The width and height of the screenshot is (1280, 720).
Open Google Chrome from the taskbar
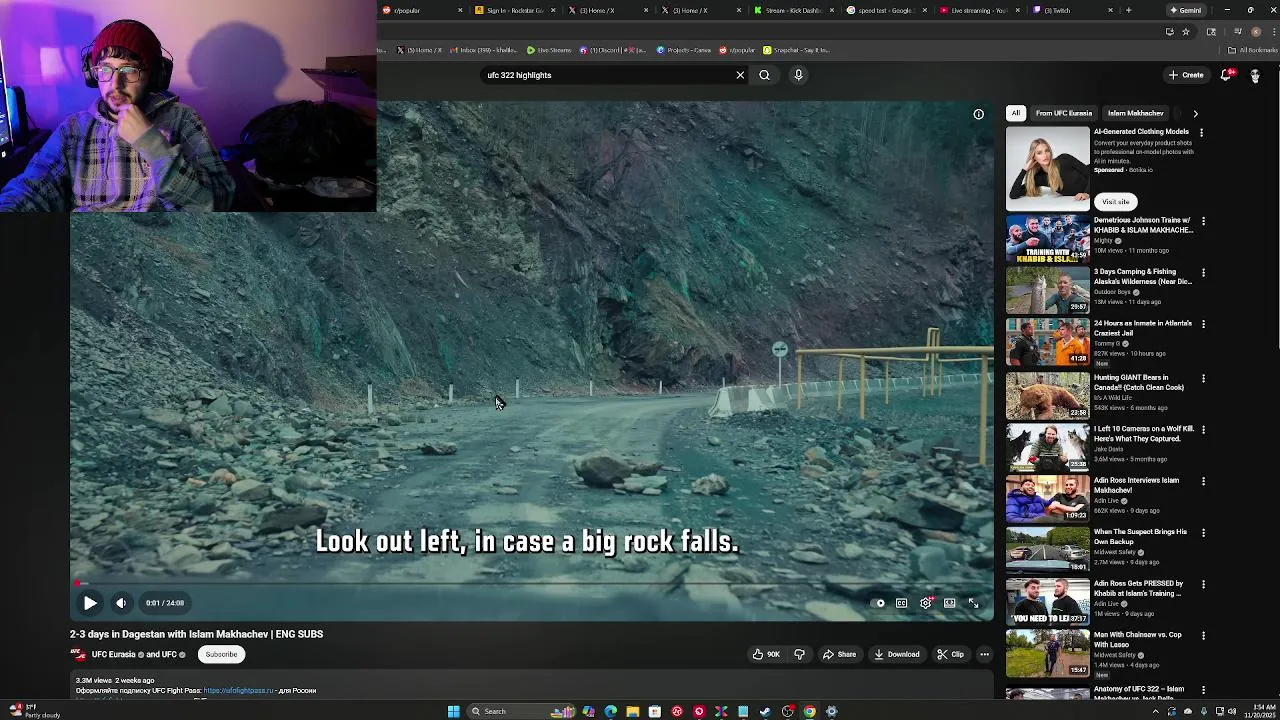(809, 711)
